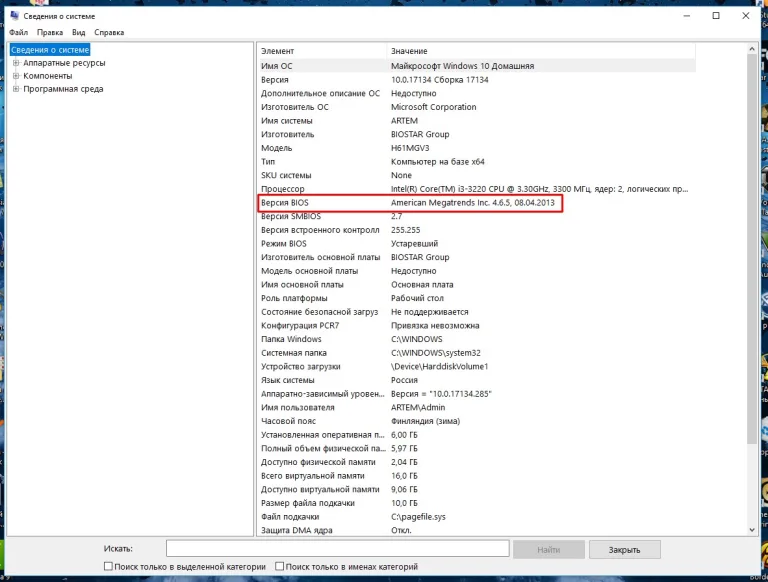Select Аппаратные ресурсы tree label
The image size is (768, 582).
64,63
